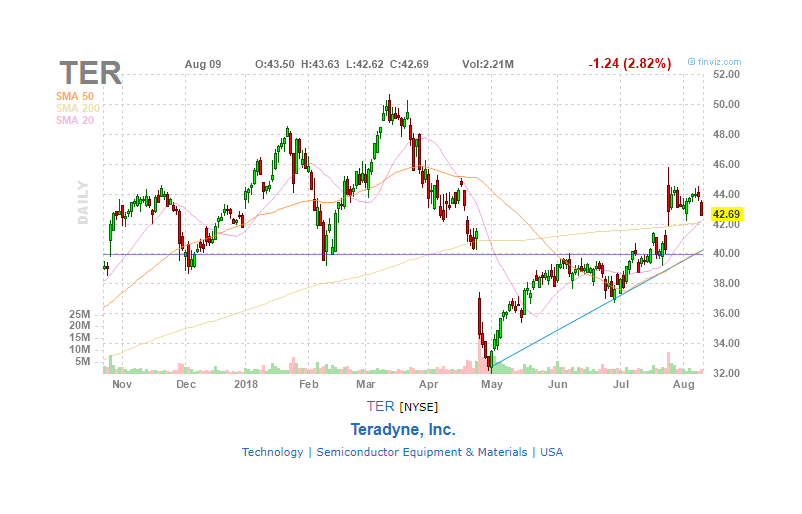The image size is (802, 514).
Task: Click the C:42.69 close price value
Action: [409, 64]
